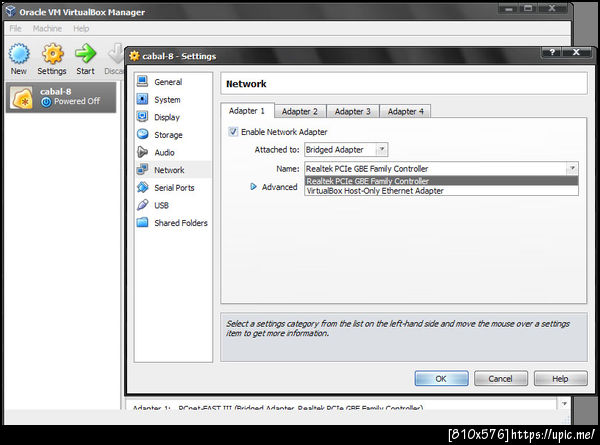Open the Machine menu
Image resolution: width=600 pixels, height=445 pixels.
(47, 29)
